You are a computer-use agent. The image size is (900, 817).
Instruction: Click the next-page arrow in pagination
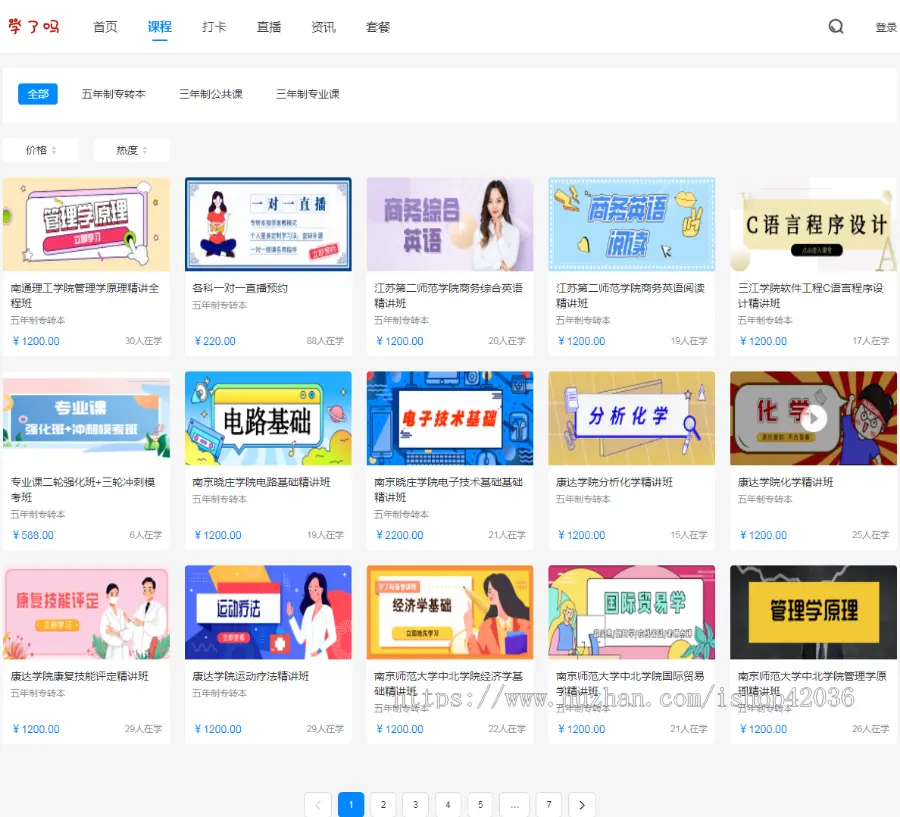click(x=582, y=804)
